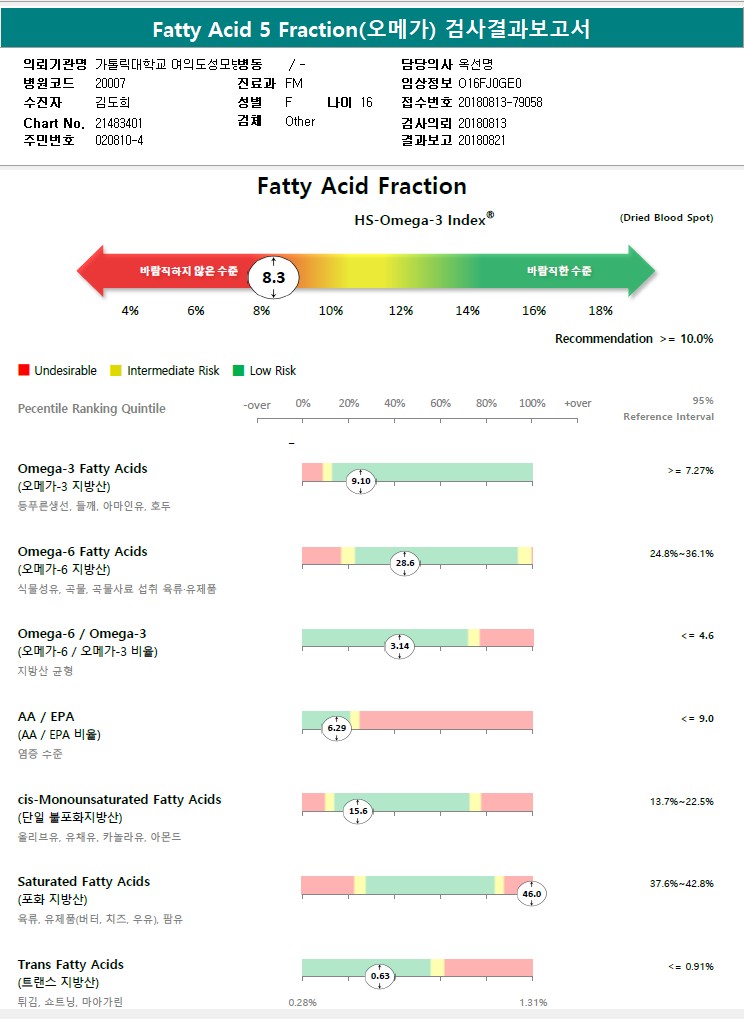Click the Fatty Acid 5 Fraction report title

tap(371, 30)
